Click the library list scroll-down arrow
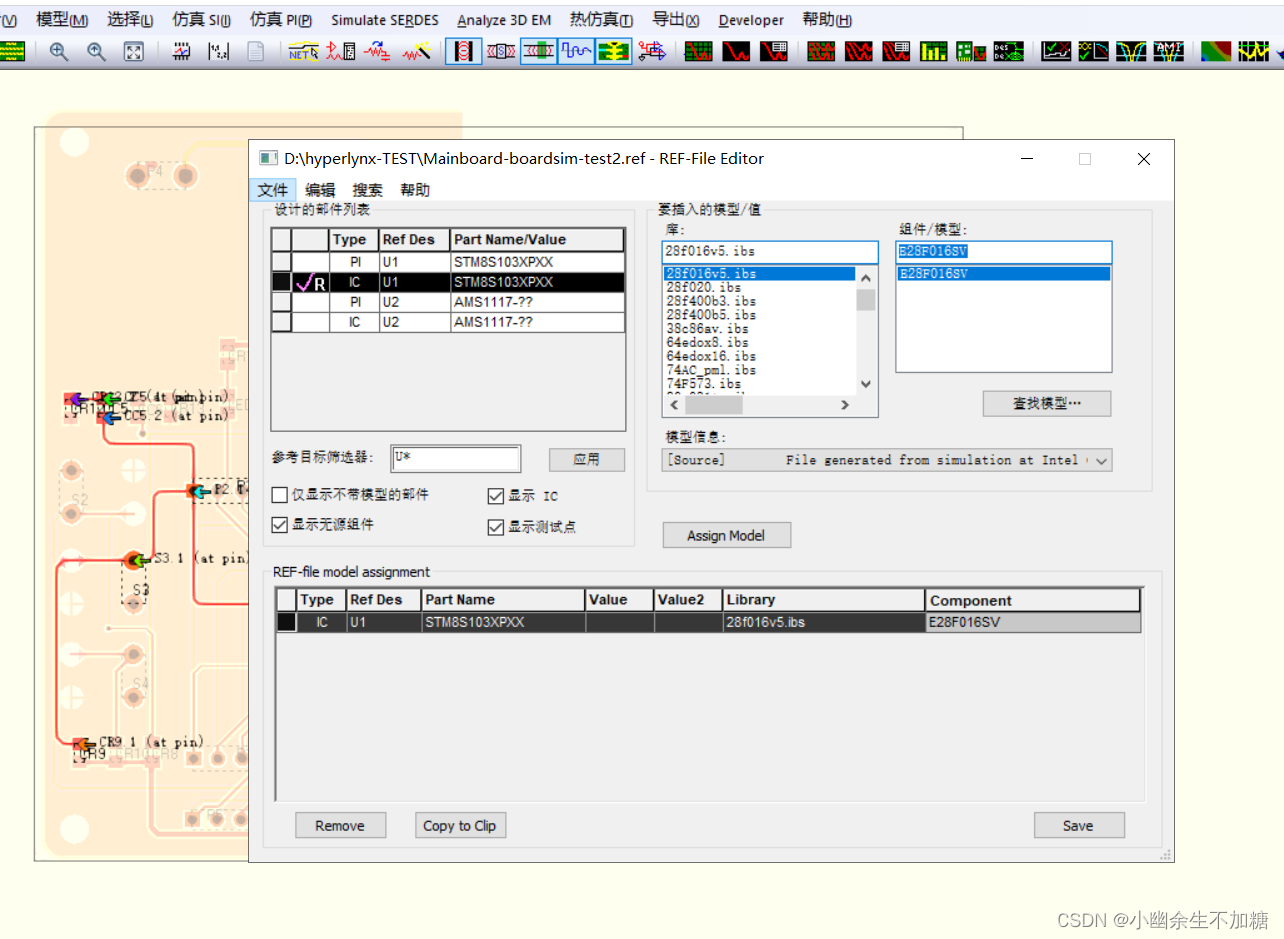This screenshot has width=1284, height=939. pos(866,384)
